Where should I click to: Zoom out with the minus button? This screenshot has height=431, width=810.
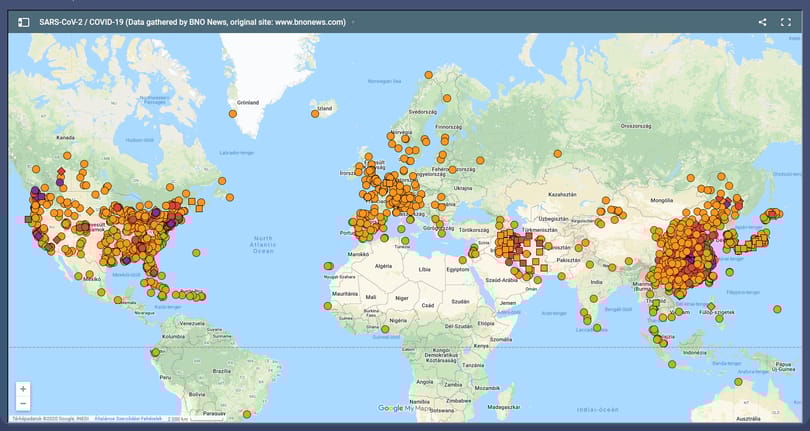[23, 404]
